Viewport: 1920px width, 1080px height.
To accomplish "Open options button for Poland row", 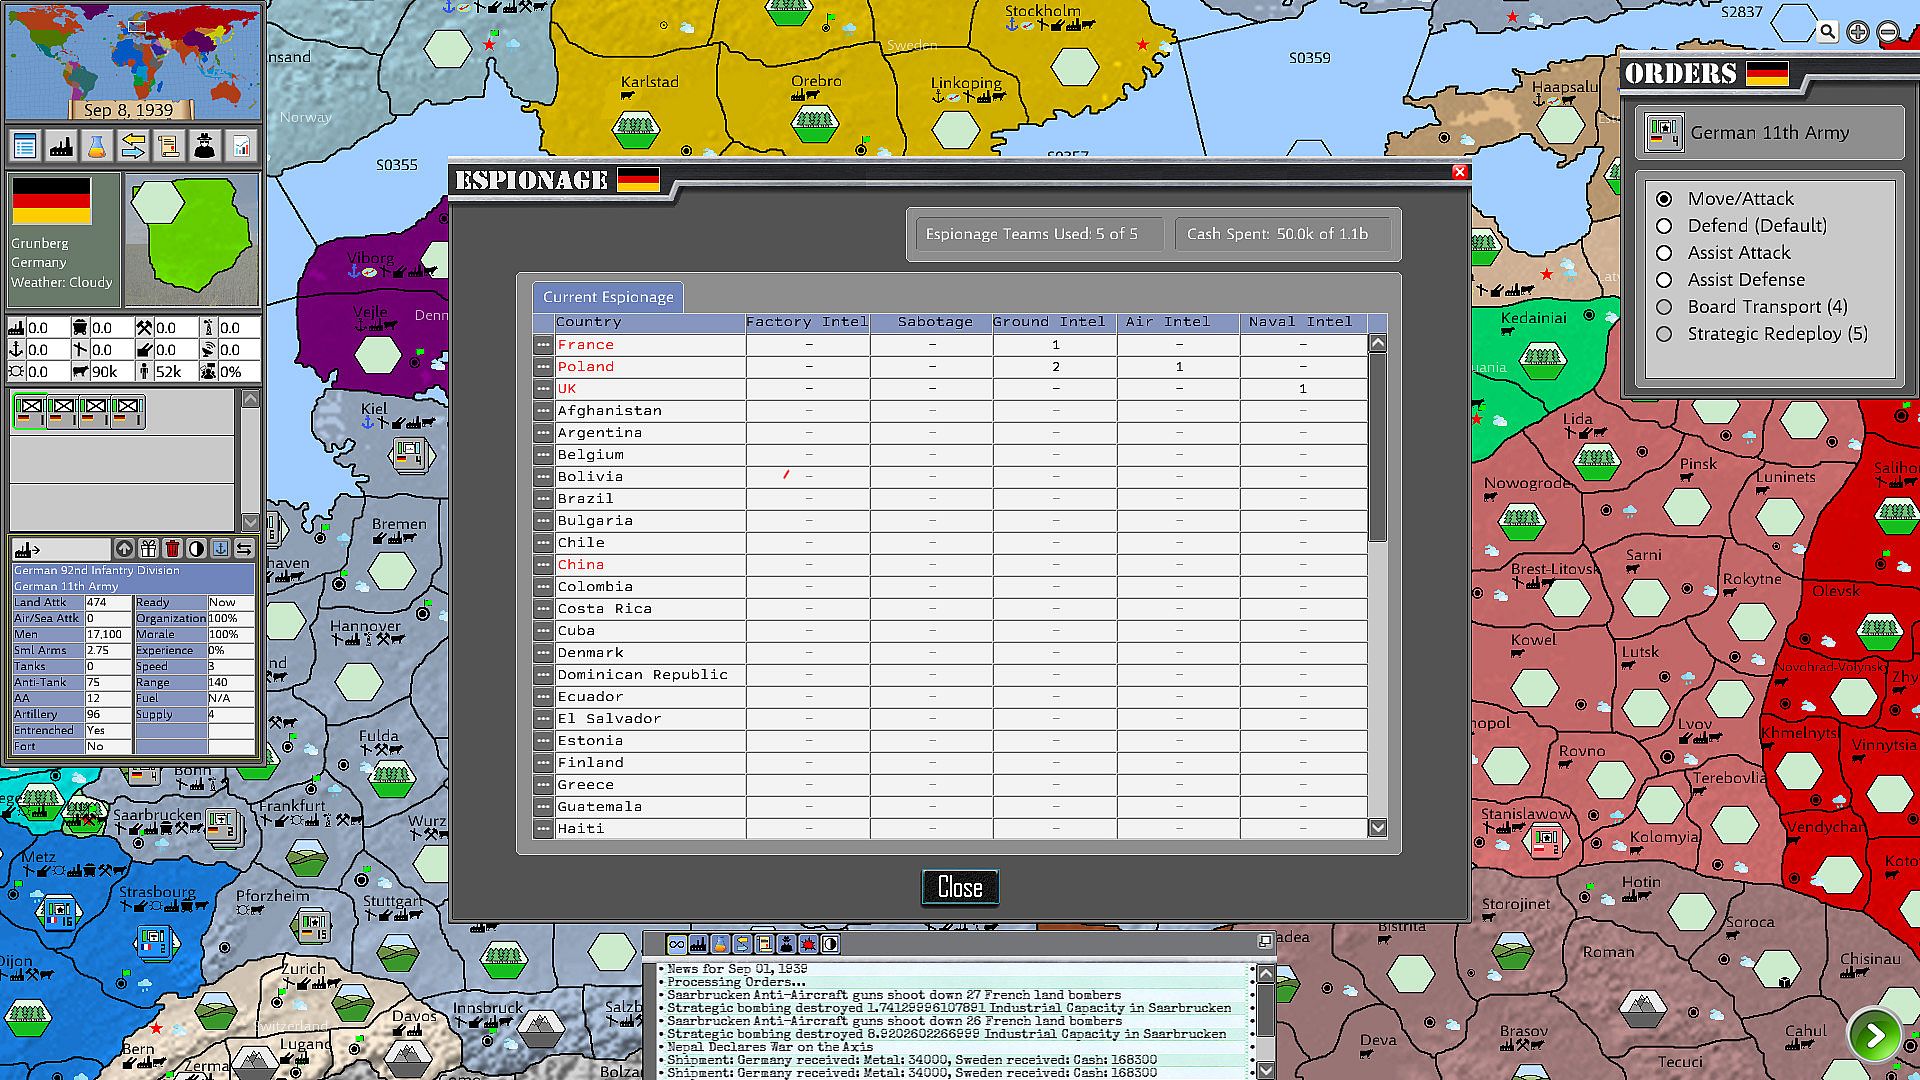I will [x=543, y=367].
